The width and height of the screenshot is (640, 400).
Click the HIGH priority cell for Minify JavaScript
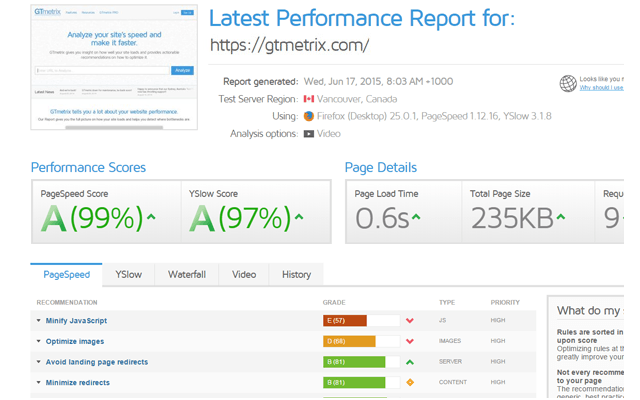(x=498, y=320)
